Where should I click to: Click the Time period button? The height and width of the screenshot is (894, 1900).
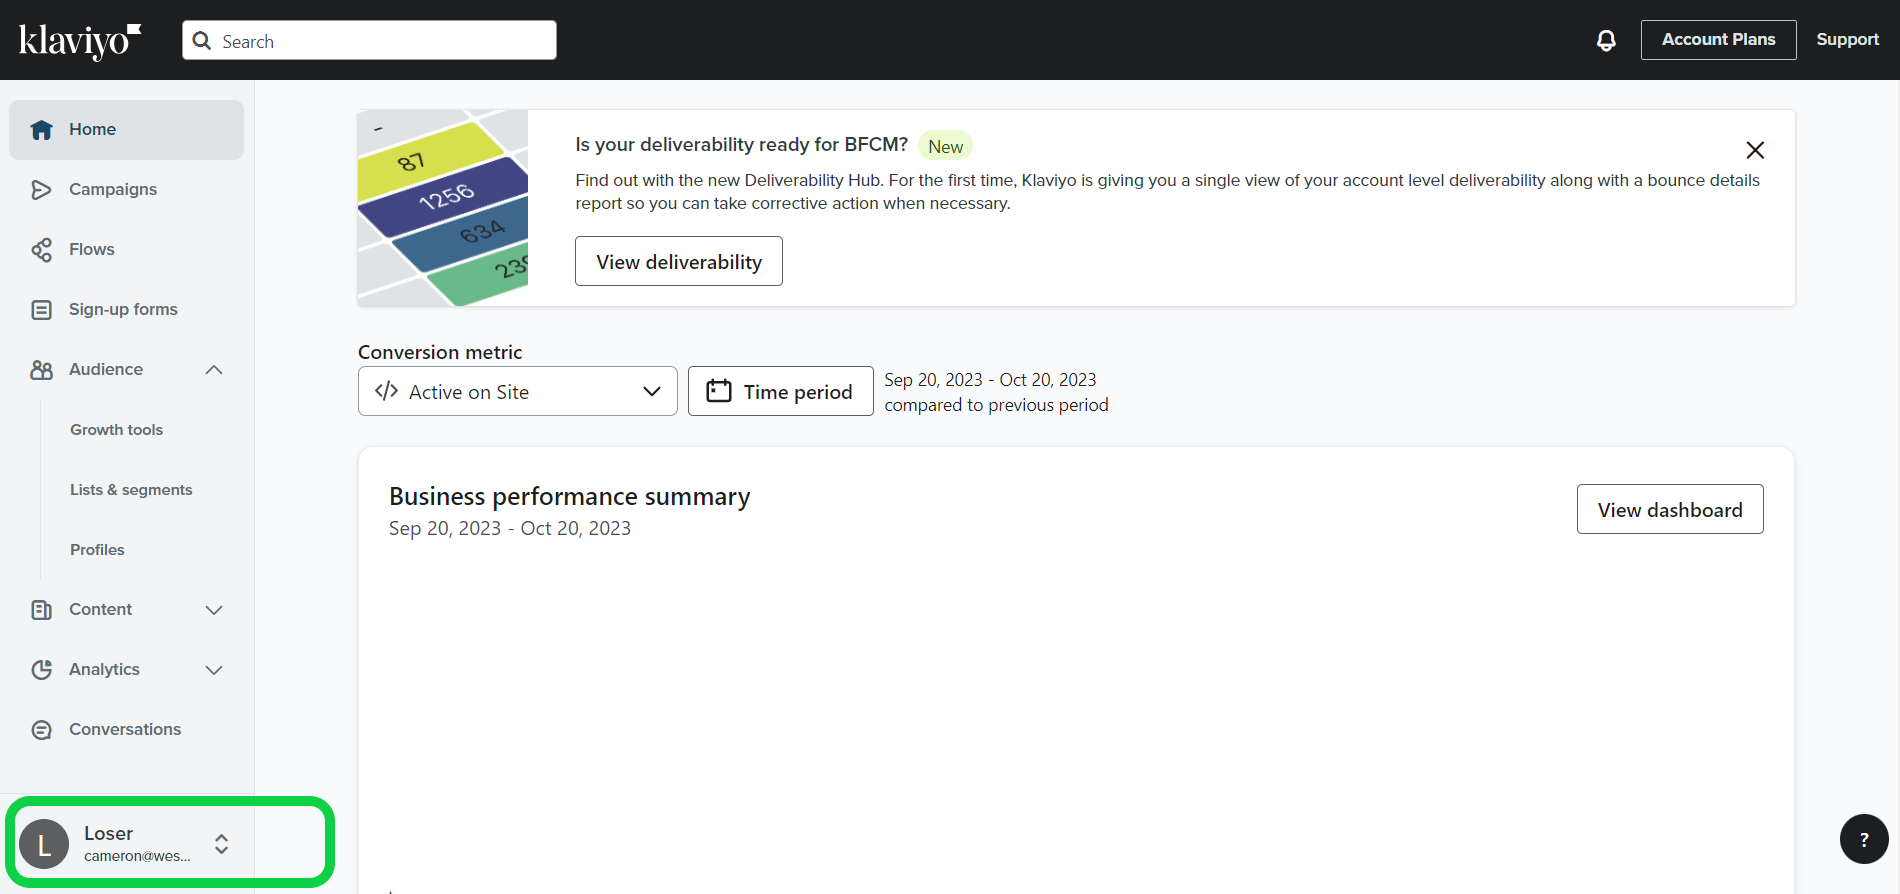(781, 391)
